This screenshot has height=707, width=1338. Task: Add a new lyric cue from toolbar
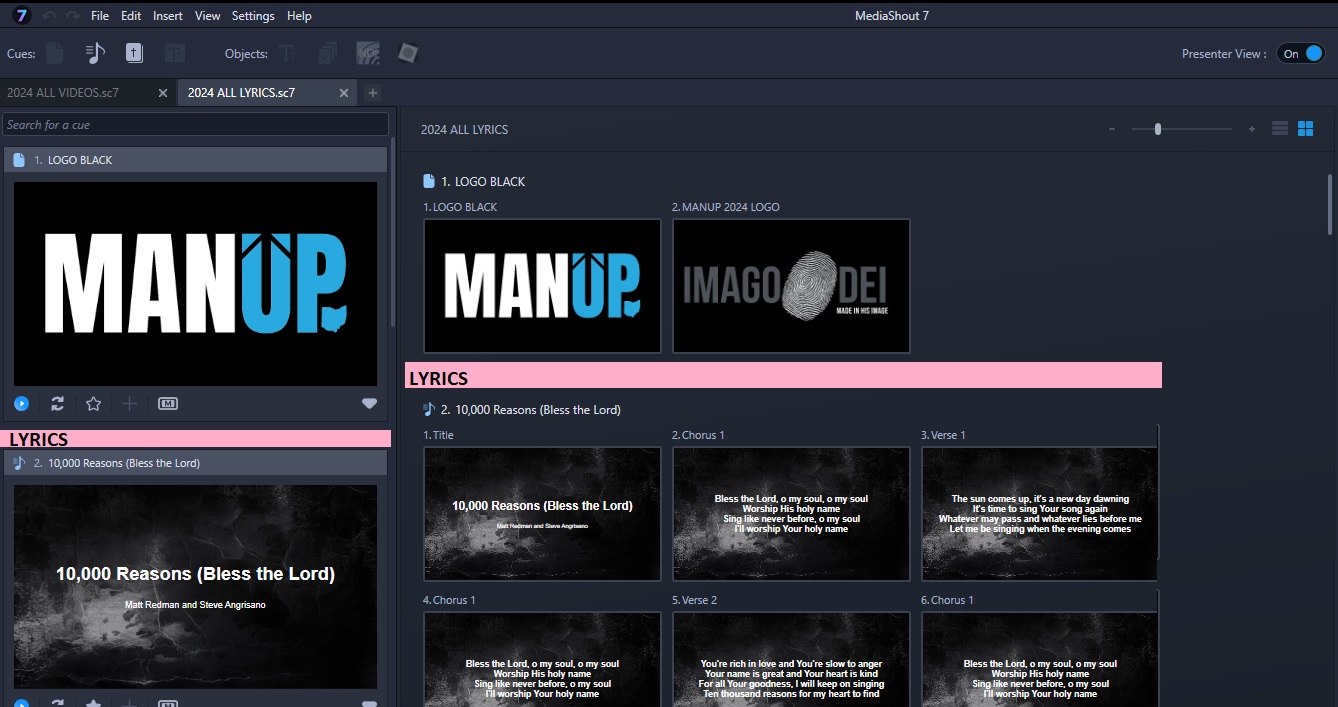(x=95, y=54)
